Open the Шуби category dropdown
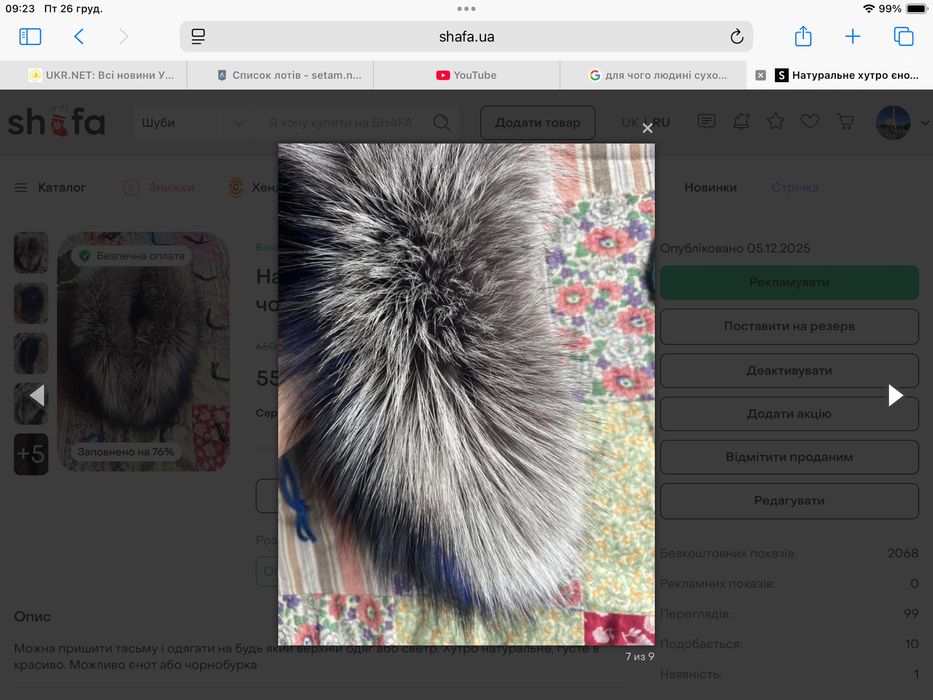 point(193,123)
